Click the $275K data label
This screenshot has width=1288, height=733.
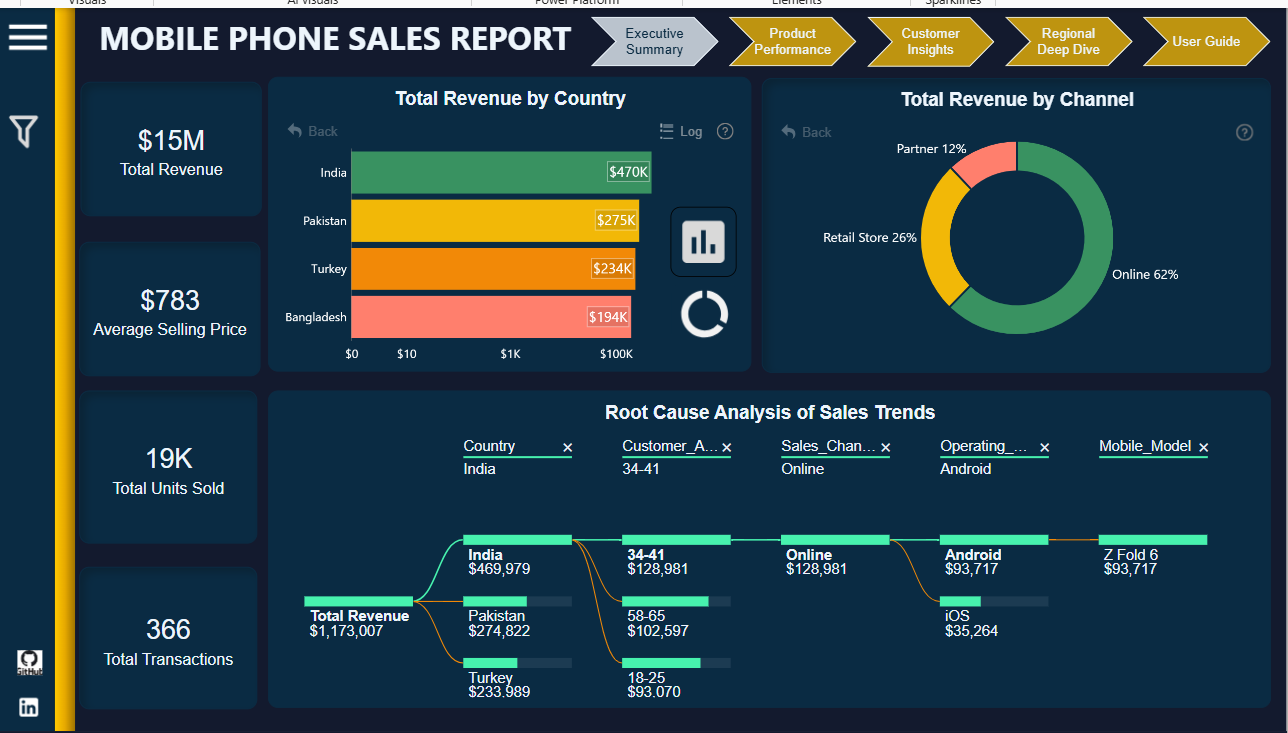[616, 220]
